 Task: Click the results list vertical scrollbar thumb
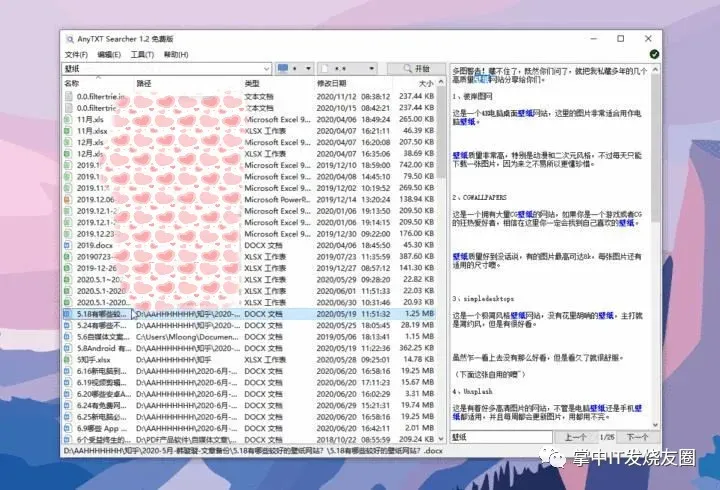441,132
